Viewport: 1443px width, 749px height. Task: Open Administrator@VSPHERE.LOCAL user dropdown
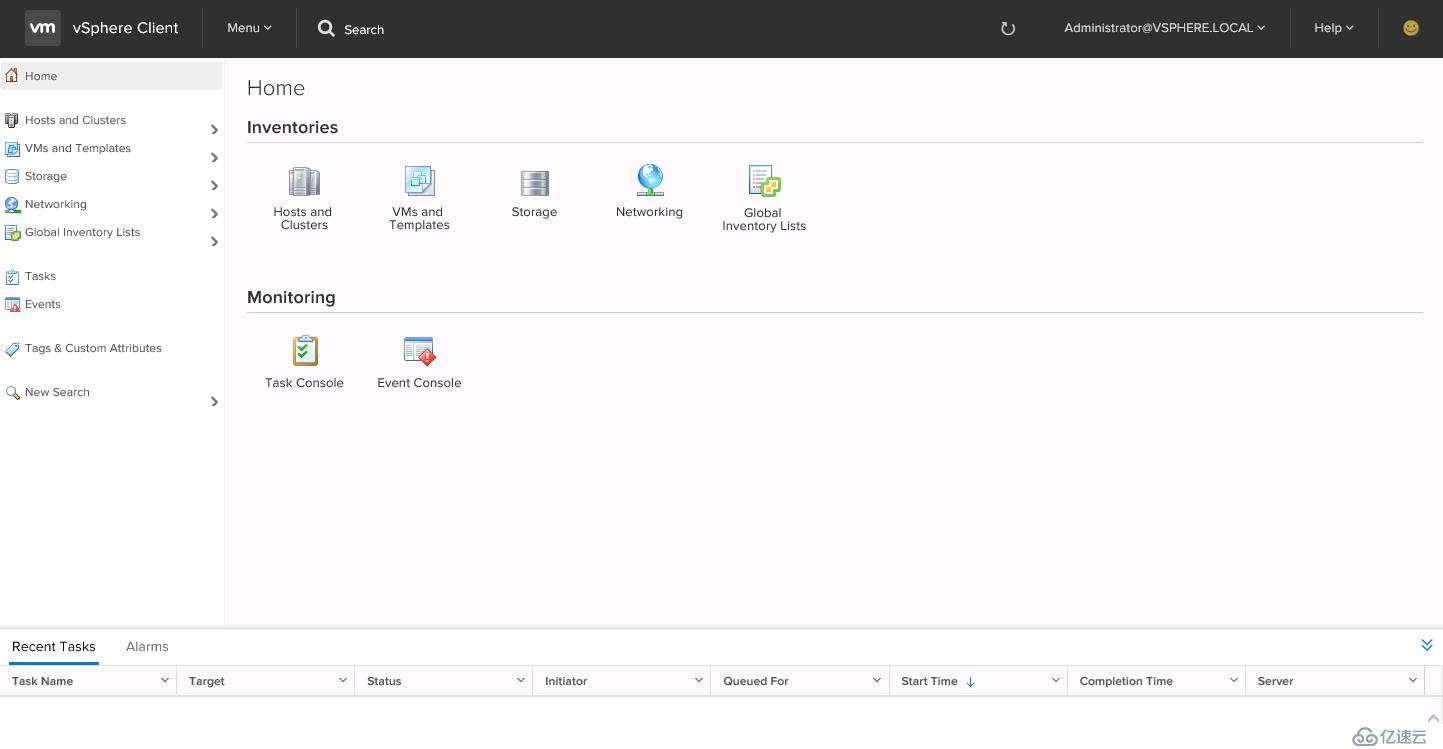(1164, 28)
